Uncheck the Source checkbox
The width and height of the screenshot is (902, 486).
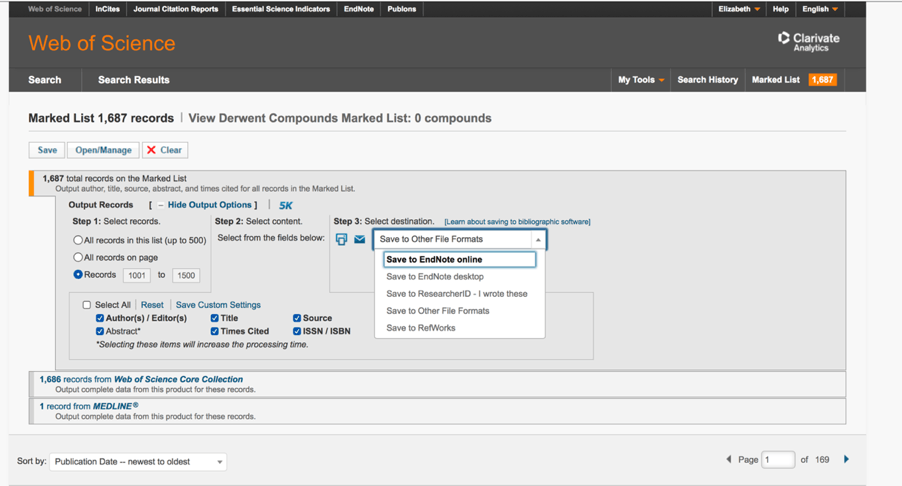coord(297,318)
